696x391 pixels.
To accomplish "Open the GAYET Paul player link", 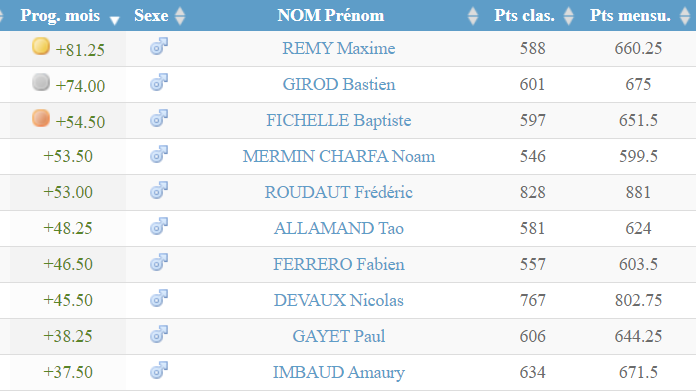I will pyautogui.click(x=339, y=336).
